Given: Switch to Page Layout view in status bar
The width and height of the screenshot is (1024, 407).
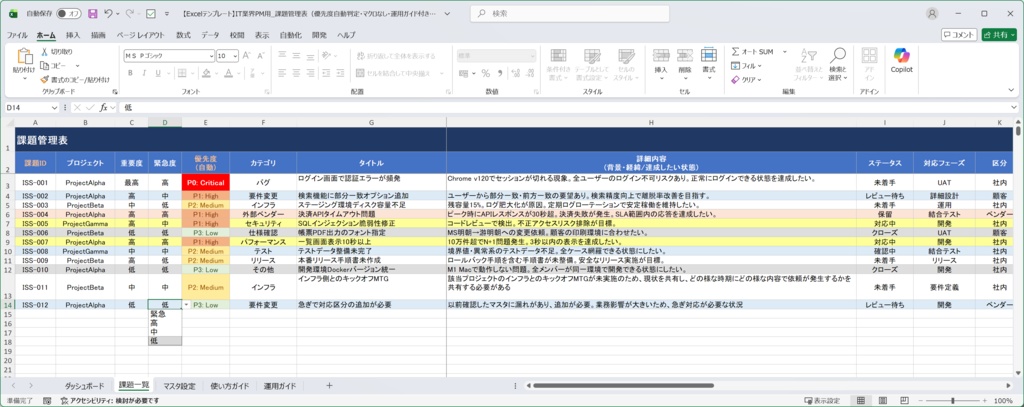Looking at the screenshot, I should (883, 400).
